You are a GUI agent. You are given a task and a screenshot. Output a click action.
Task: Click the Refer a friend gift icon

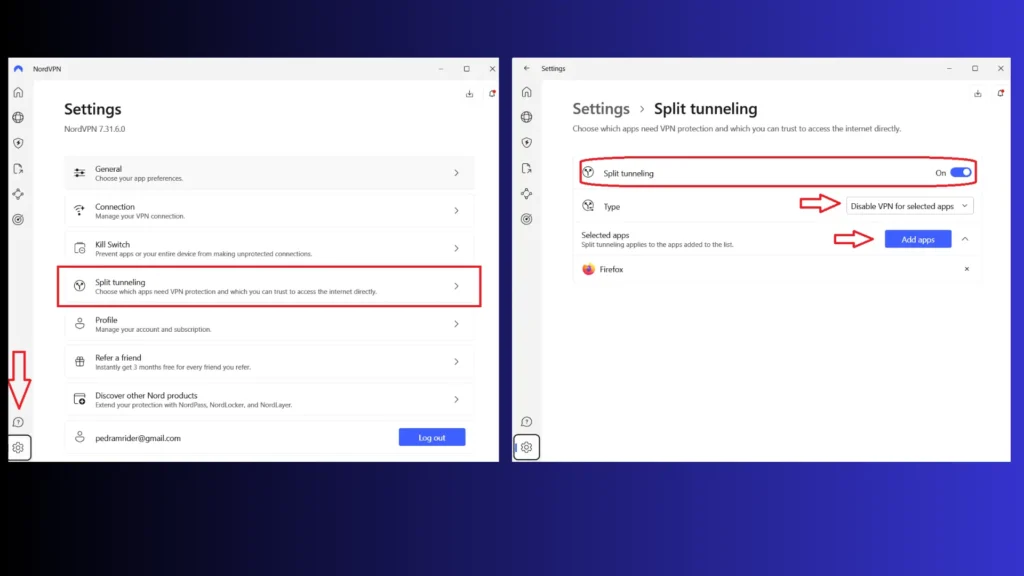[x=80, y=362]
